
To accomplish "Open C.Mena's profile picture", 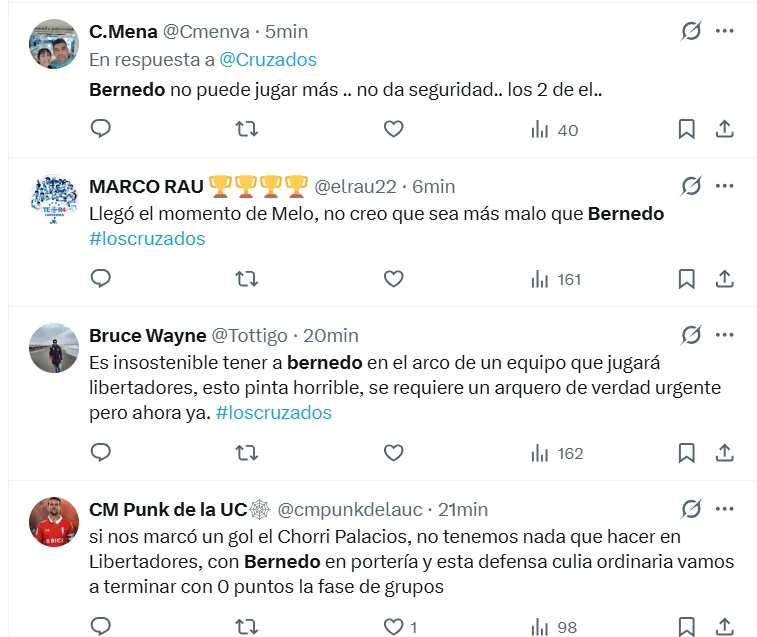I will click(x=54, y=45).
